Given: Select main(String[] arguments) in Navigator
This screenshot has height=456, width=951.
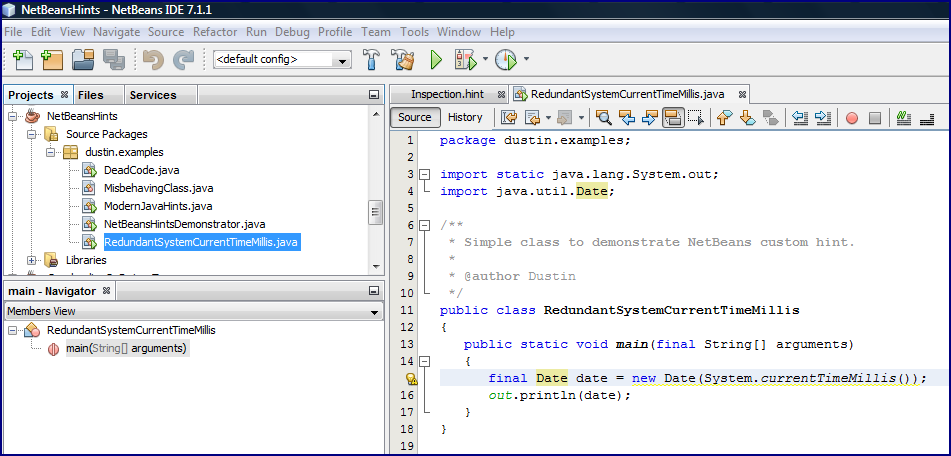Looking at the screenshot, I should (x=126, y=349).
